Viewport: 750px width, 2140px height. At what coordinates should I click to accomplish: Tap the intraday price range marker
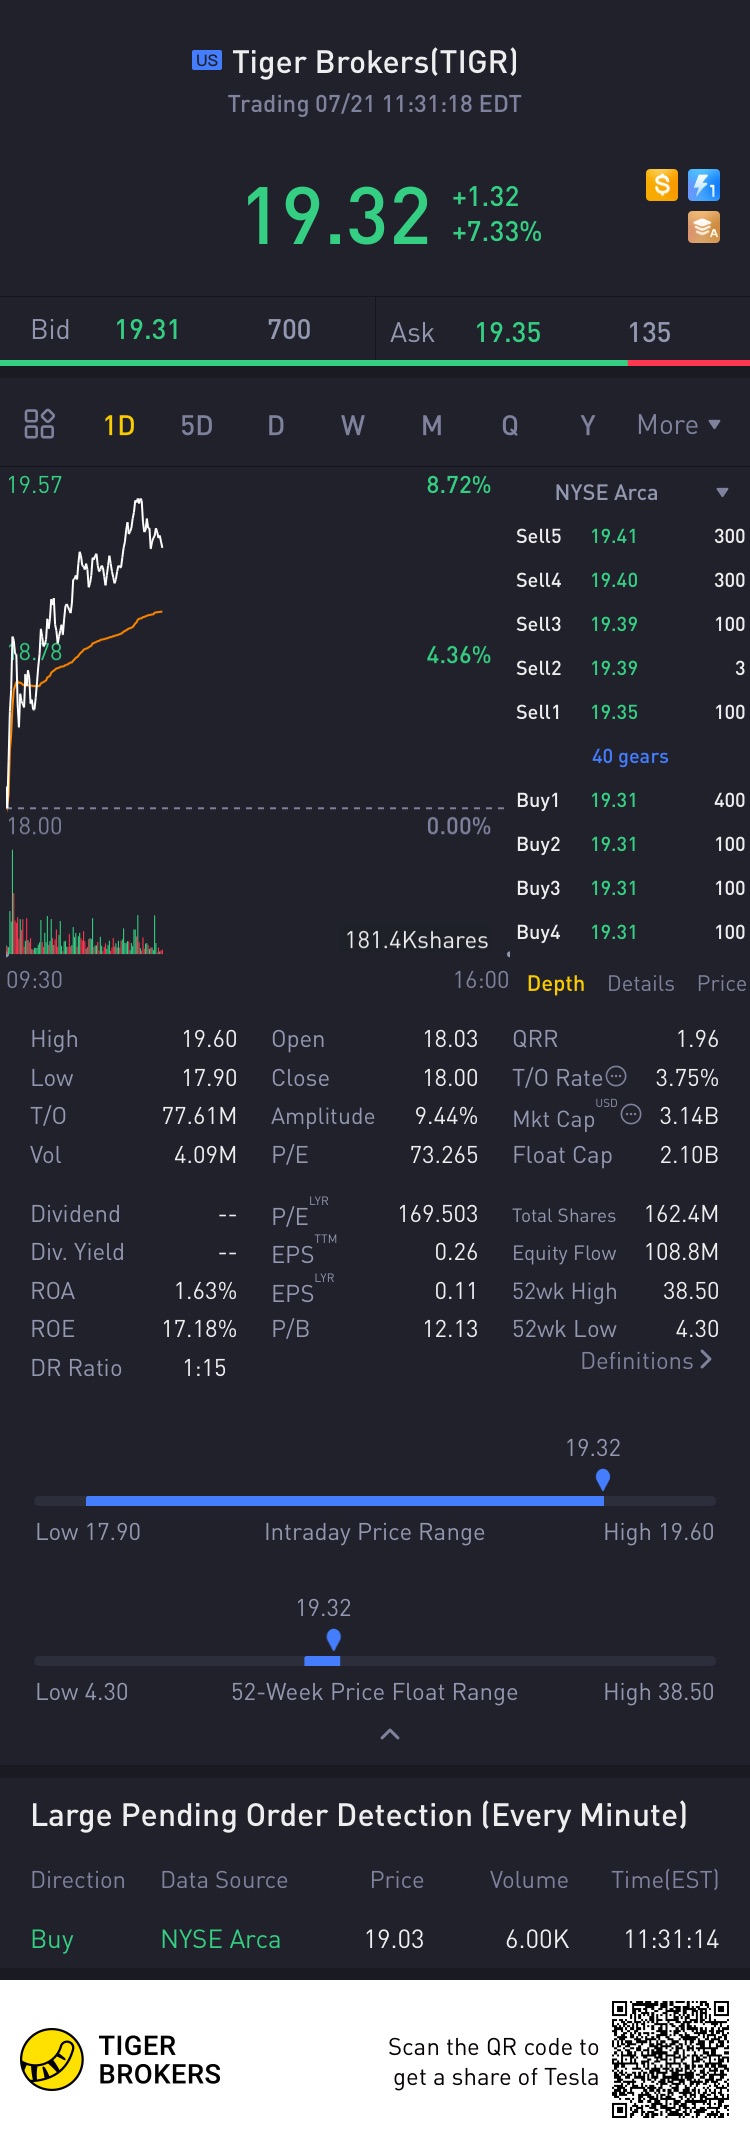(603, 1479)
